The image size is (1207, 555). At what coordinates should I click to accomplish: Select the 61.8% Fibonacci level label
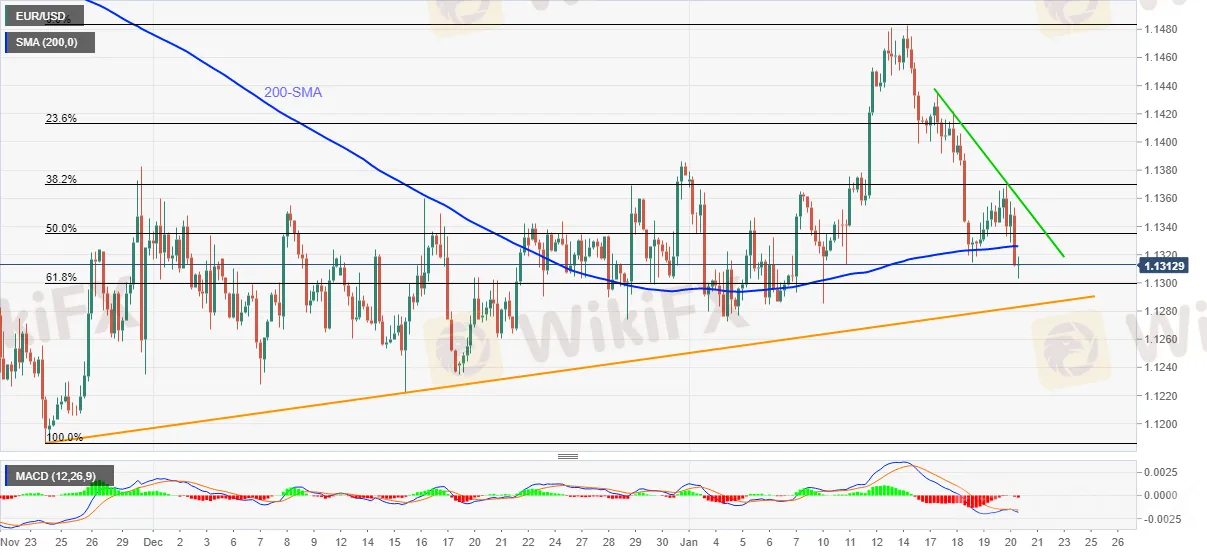[61, 277]
